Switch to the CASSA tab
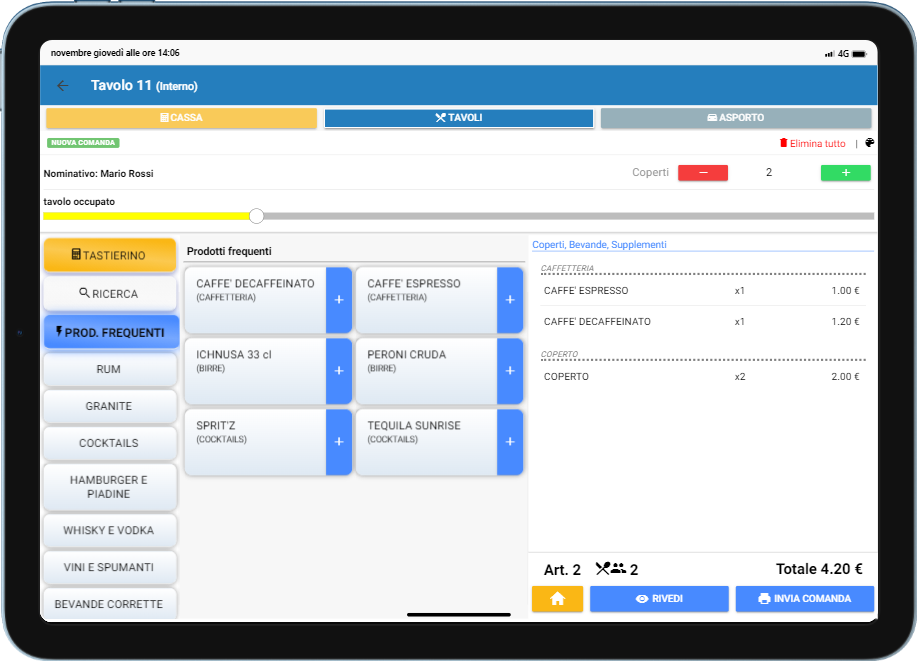This screenshot has height=661, width=917. coord(181,118)
